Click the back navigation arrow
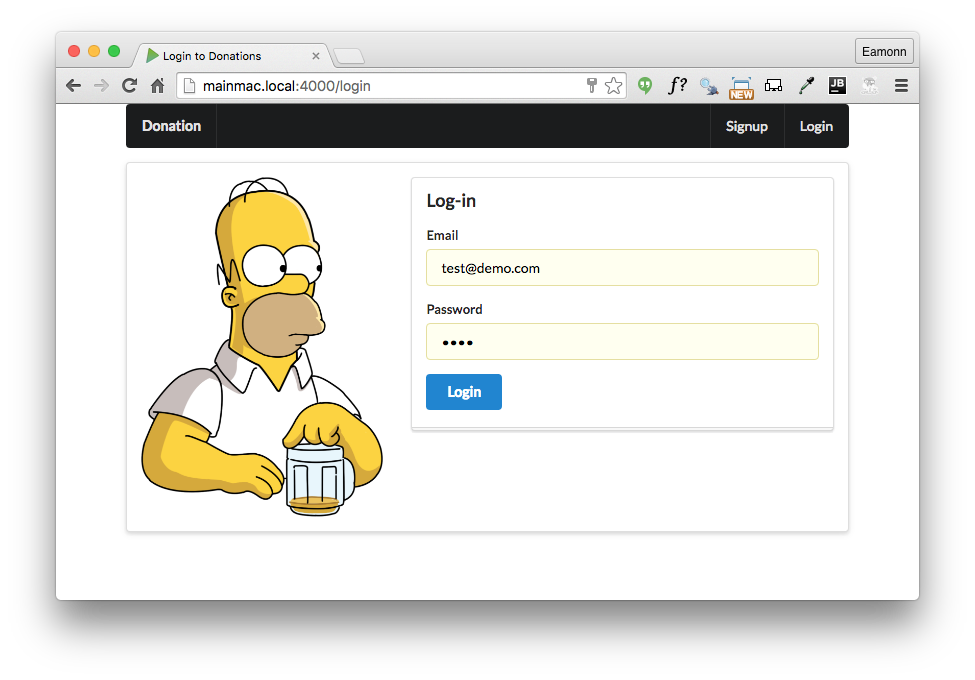975x680 pixels. [x=73, y=86]
